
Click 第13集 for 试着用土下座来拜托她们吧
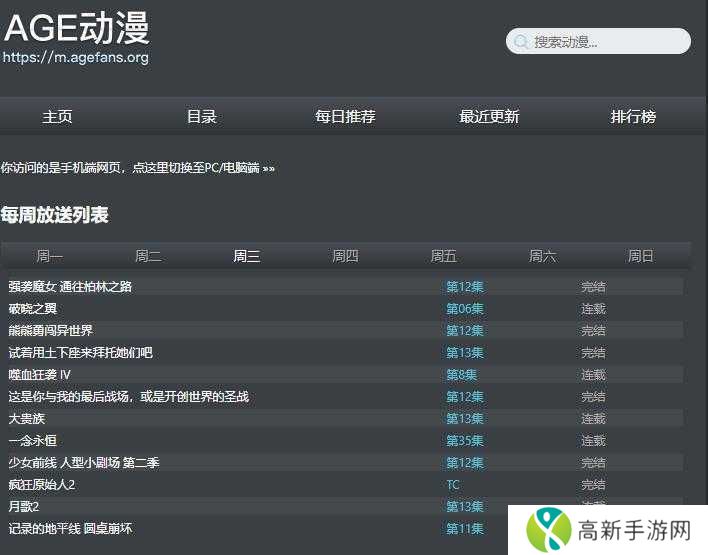coord(465,353)
